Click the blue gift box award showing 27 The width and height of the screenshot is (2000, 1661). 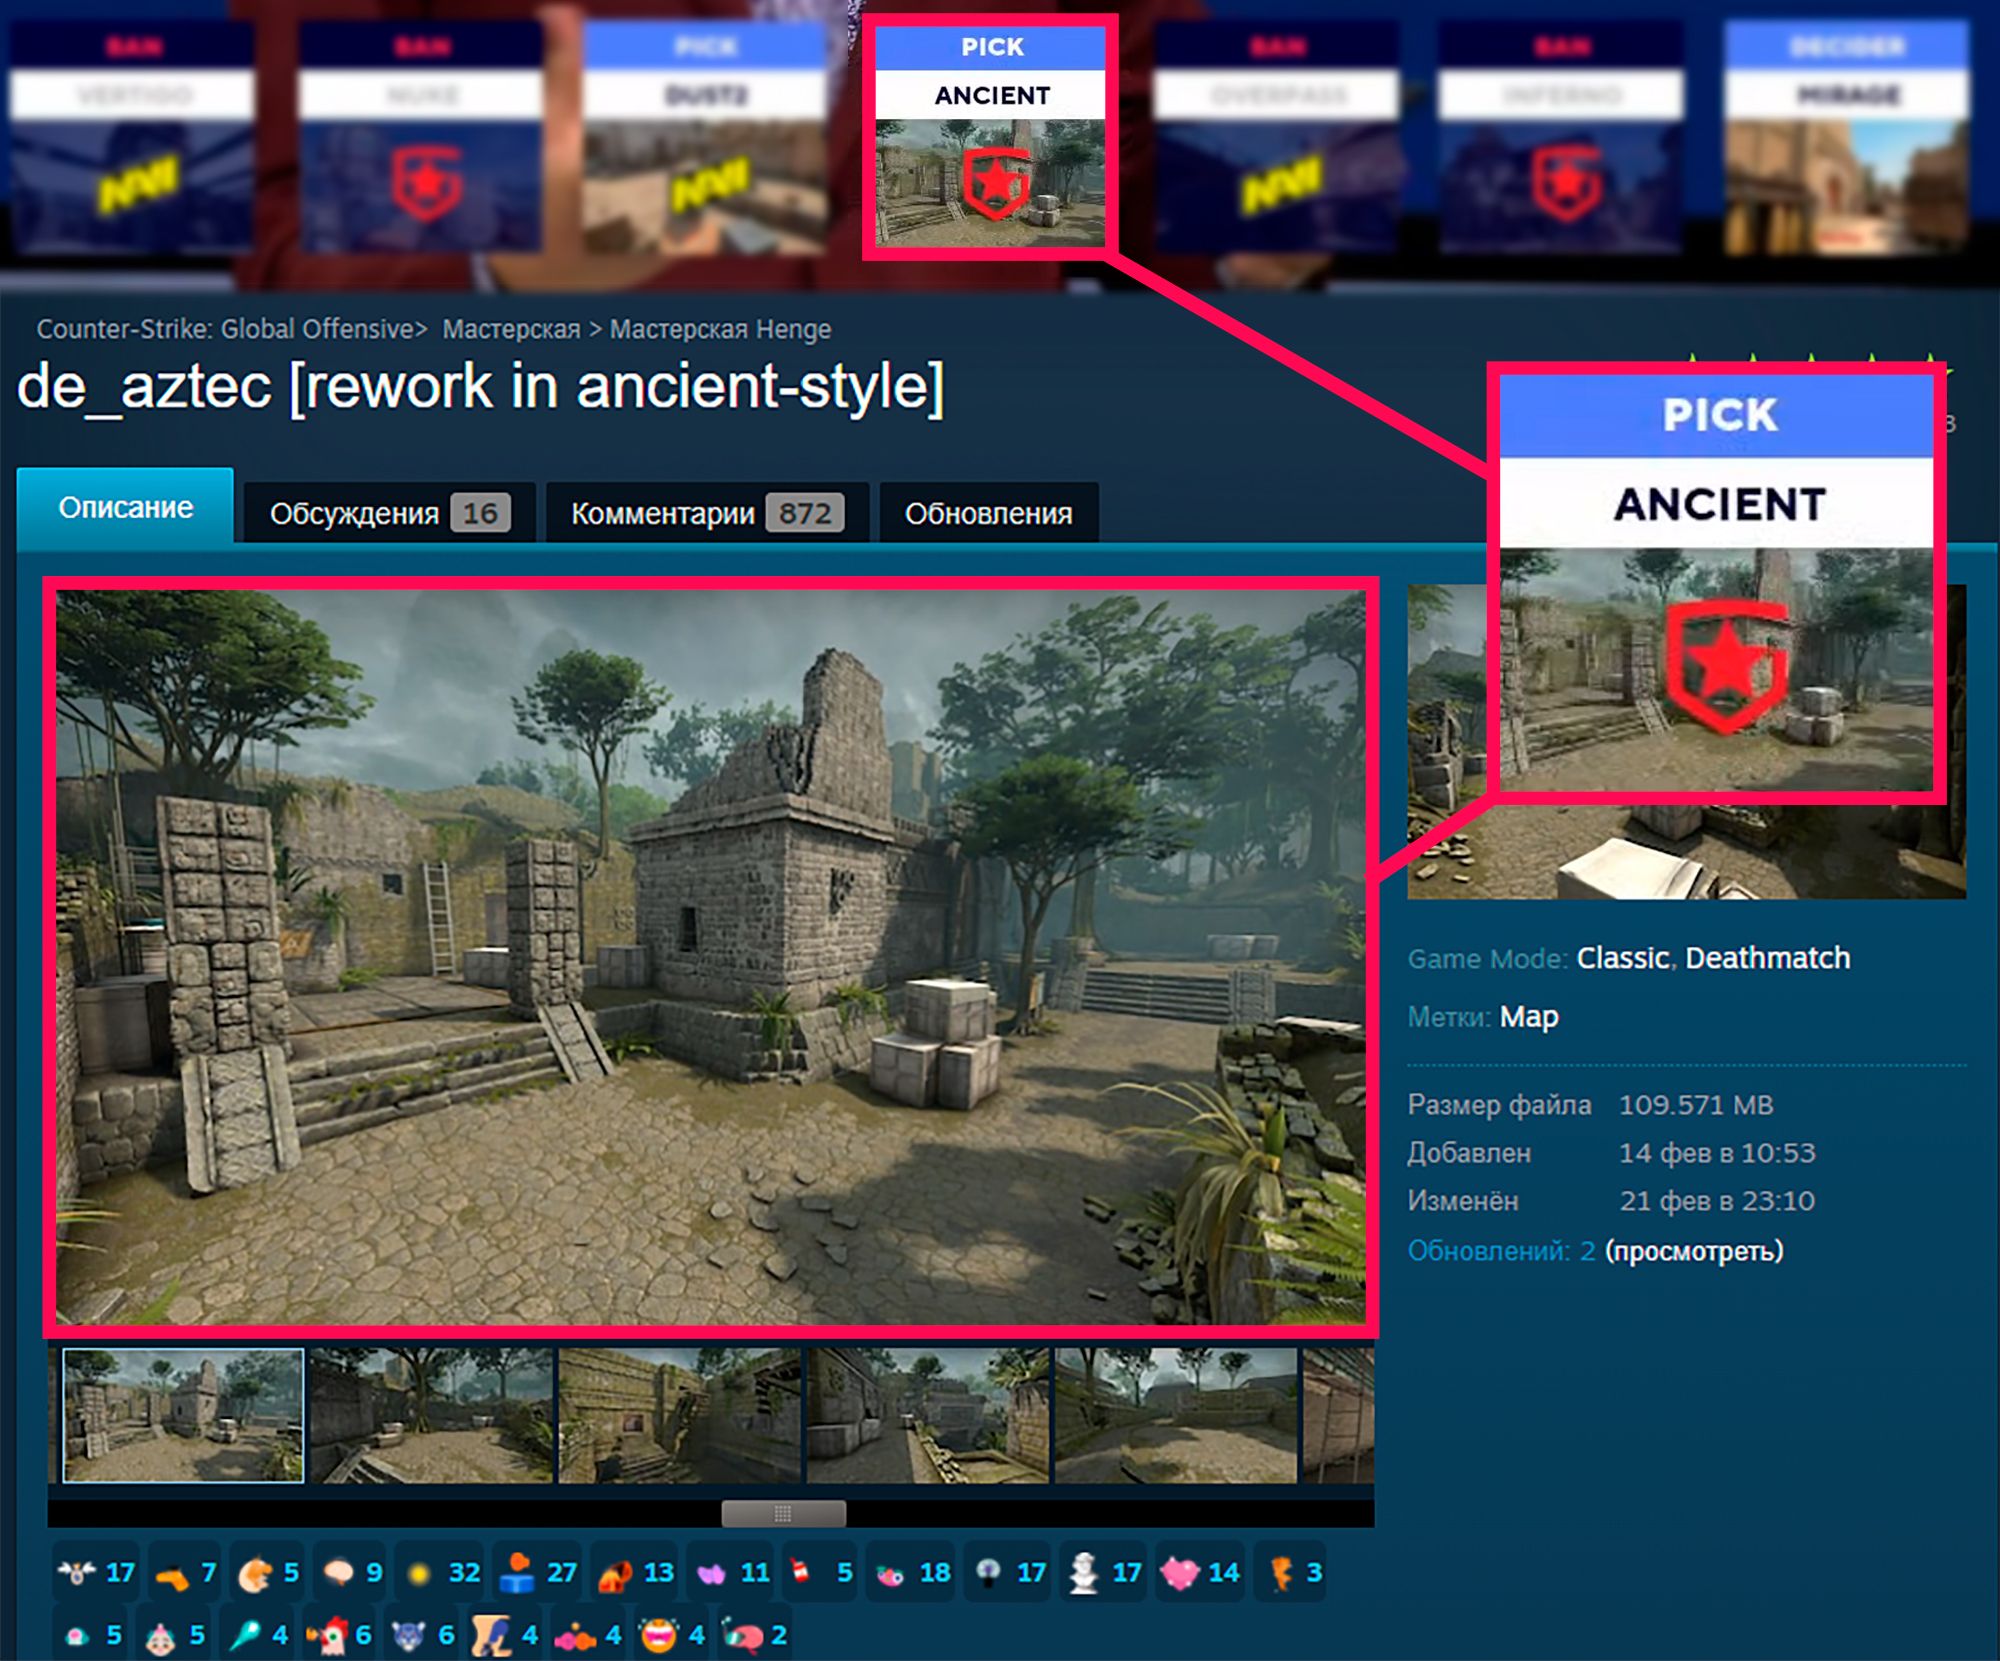point(538,1573)
